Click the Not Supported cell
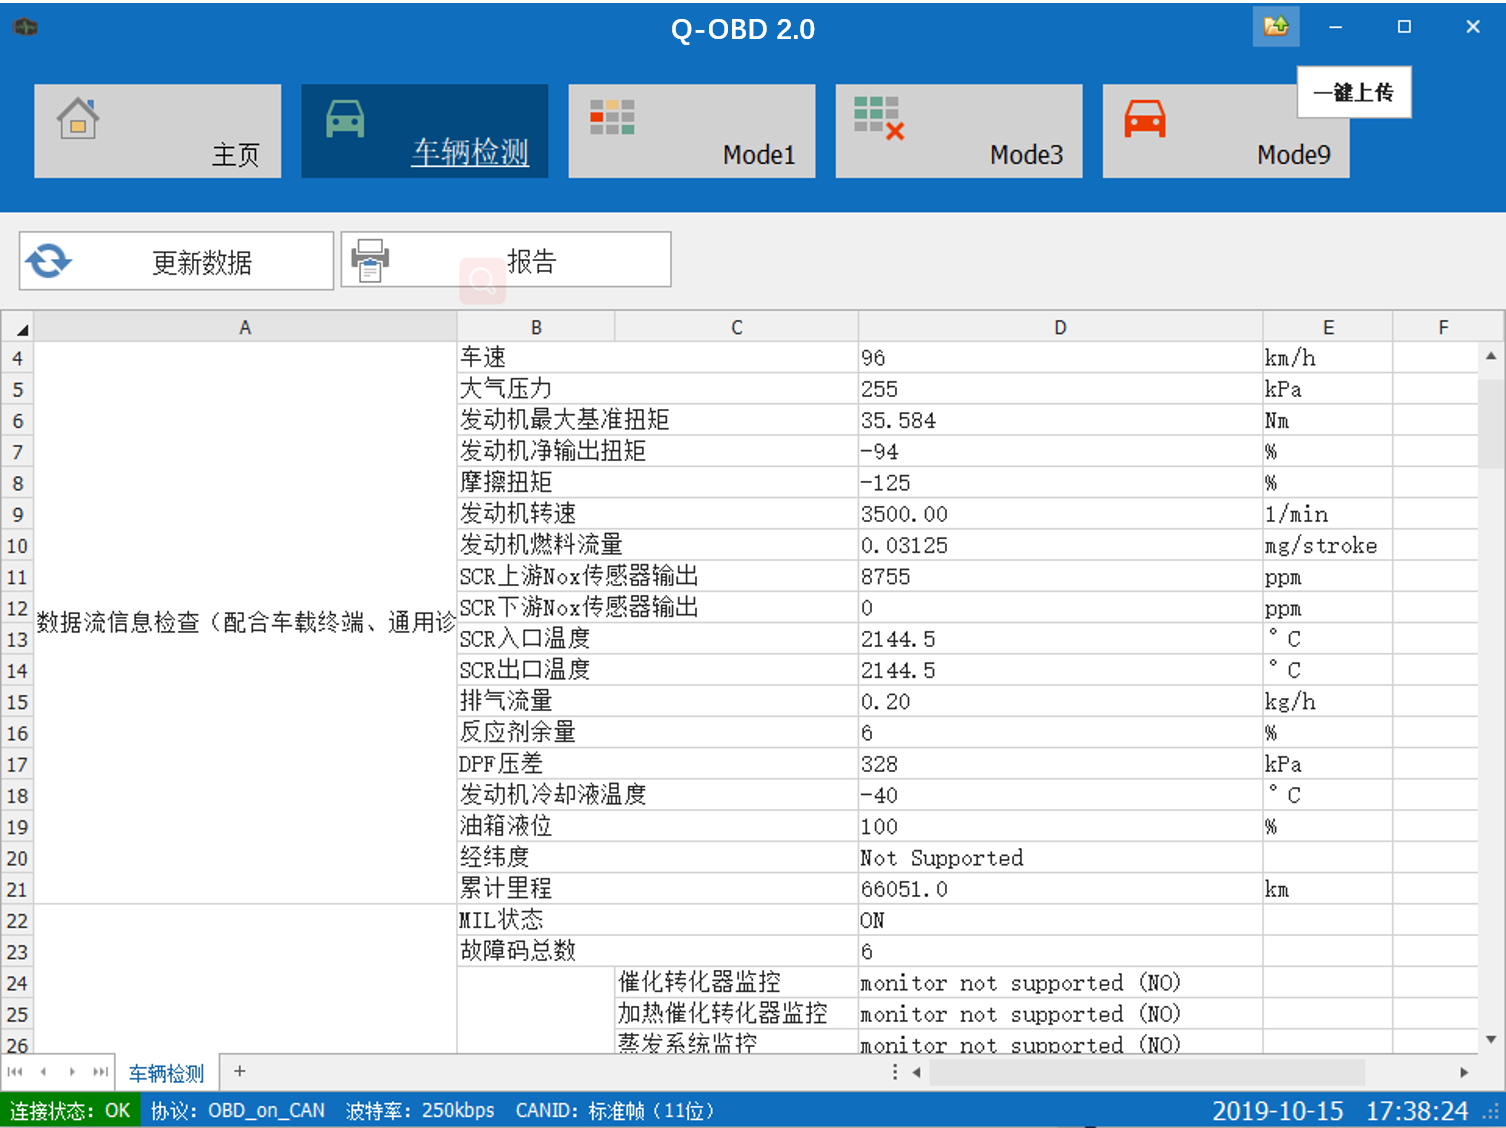 pyautogui.click(x=1060, y=858)
